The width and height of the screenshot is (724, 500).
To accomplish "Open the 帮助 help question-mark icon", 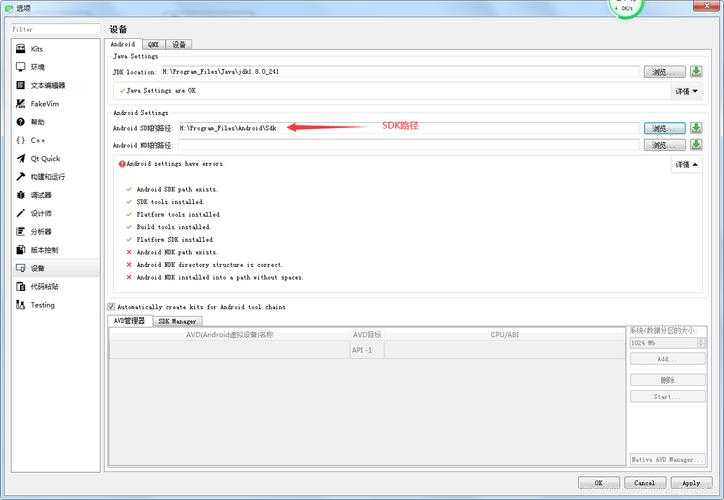I will click(x=21, y=122).
